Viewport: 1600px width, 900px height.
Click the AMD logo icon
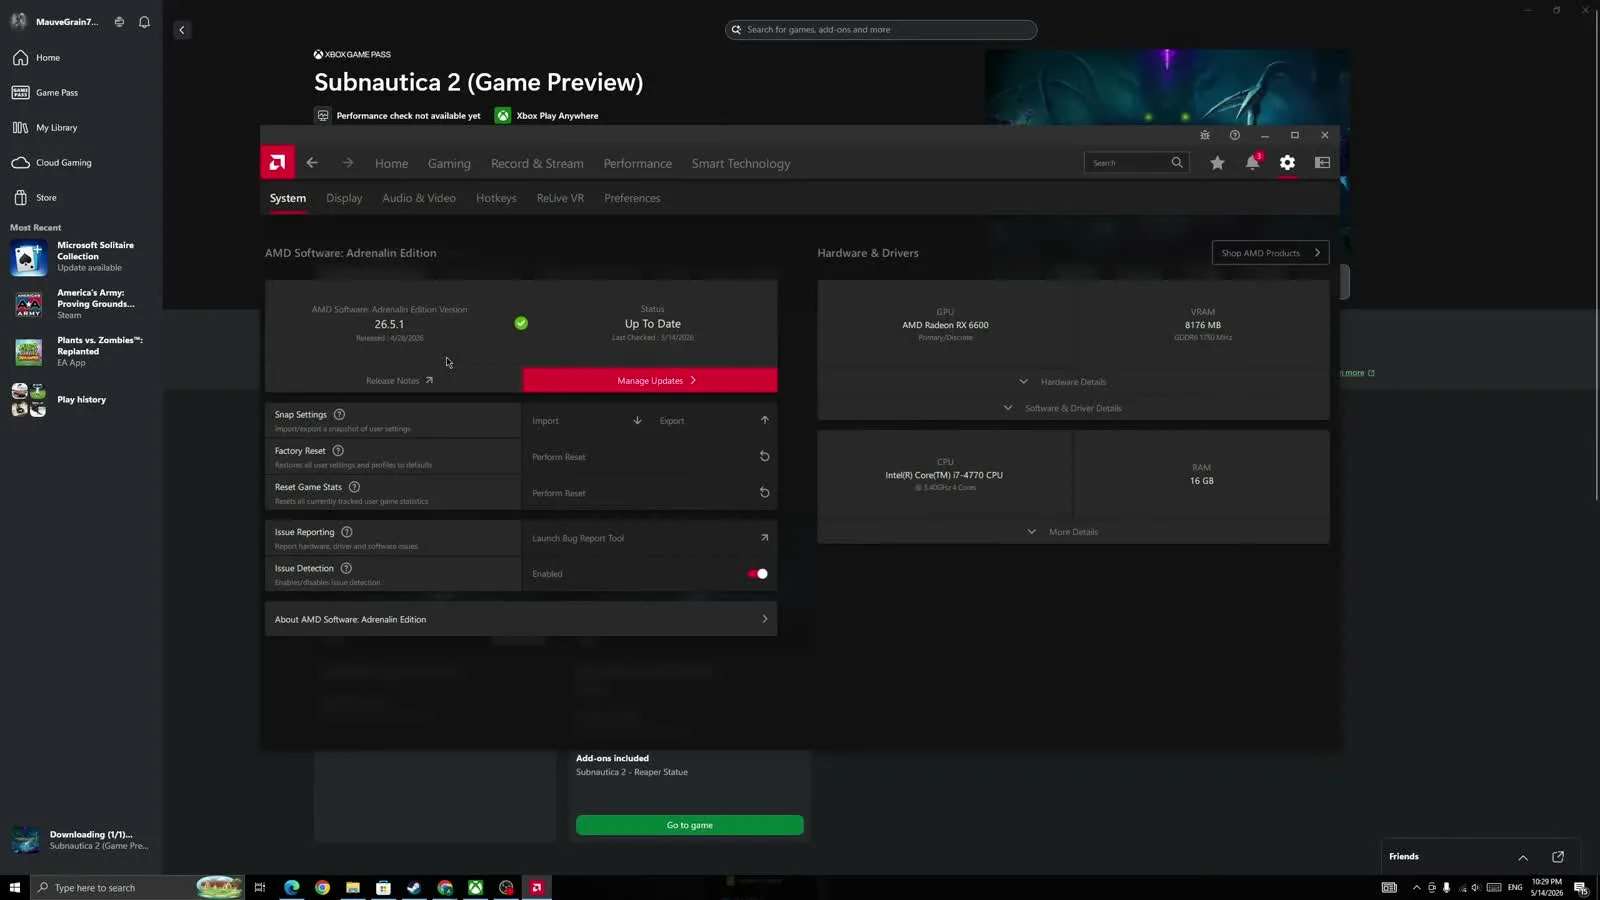[277, 162]
